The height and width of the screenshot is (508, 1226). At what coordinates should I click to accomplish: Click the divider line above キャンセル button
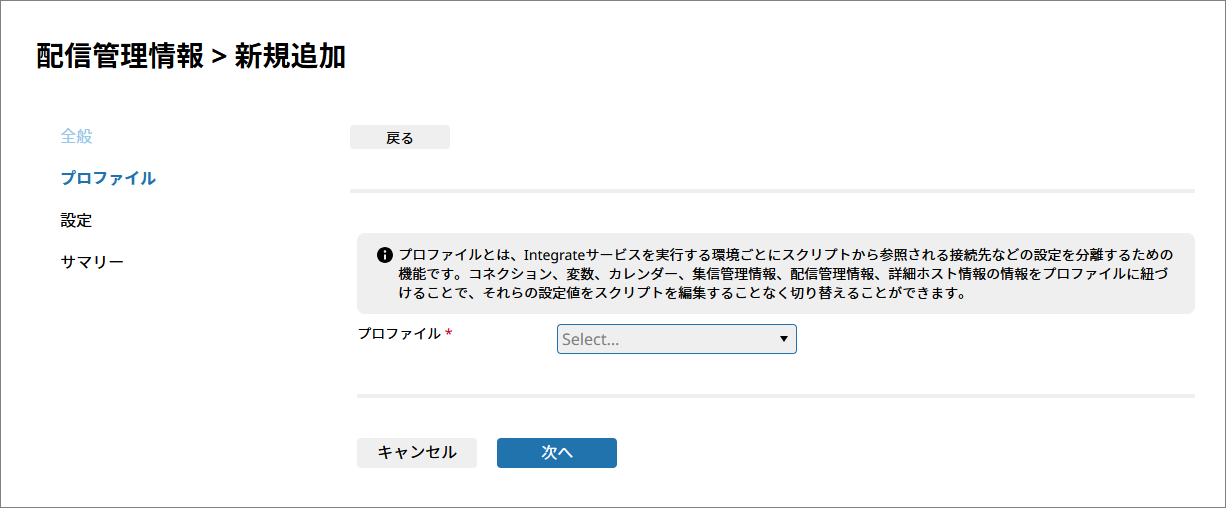tap(775, 396)
